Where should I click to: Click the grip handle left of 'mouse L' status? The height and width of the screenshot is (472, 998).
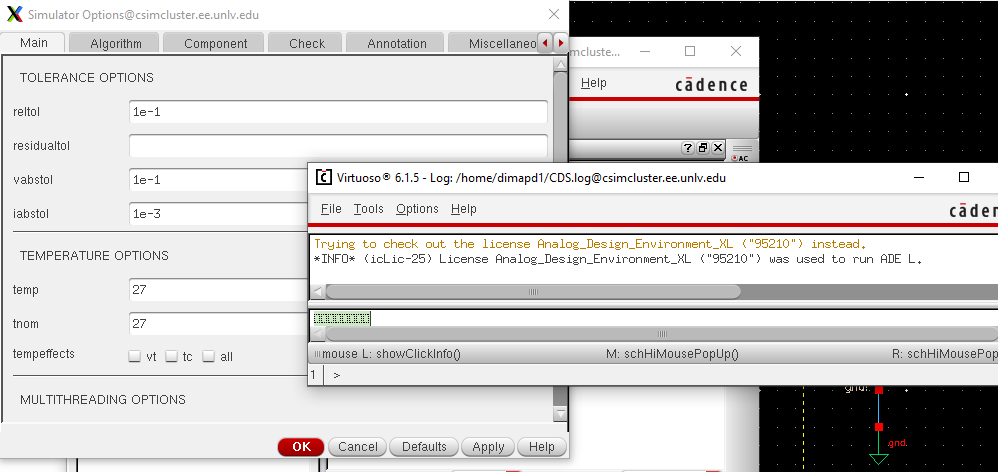click(x=317, y=354)
